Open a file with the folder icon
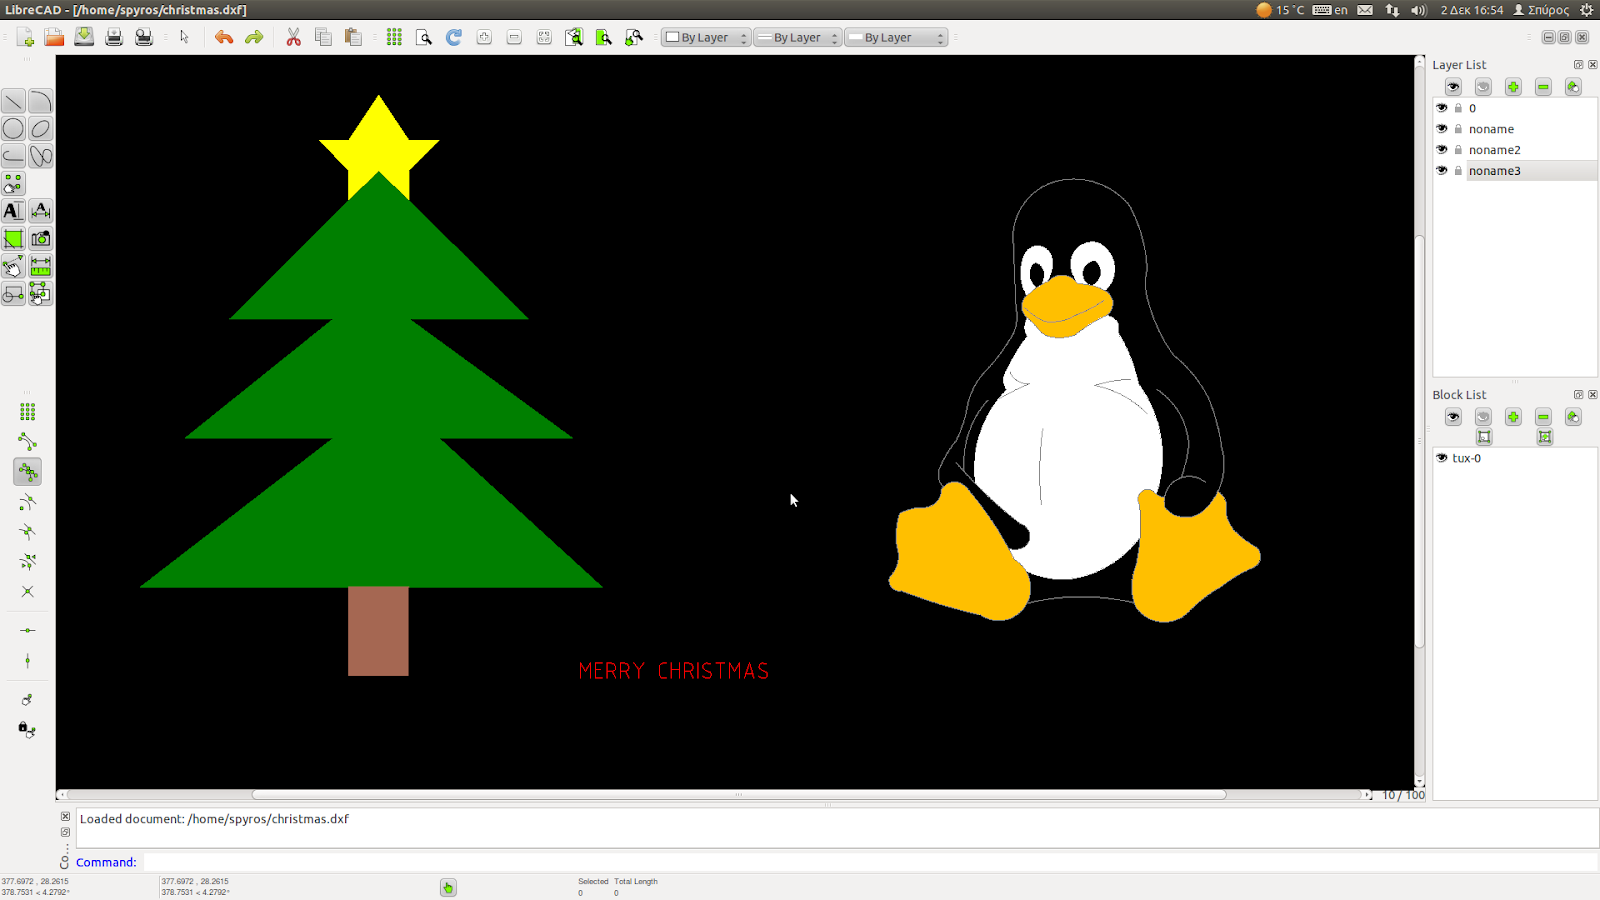The width and height of the screenshot is (1600, 900). (x=54, y=37)
